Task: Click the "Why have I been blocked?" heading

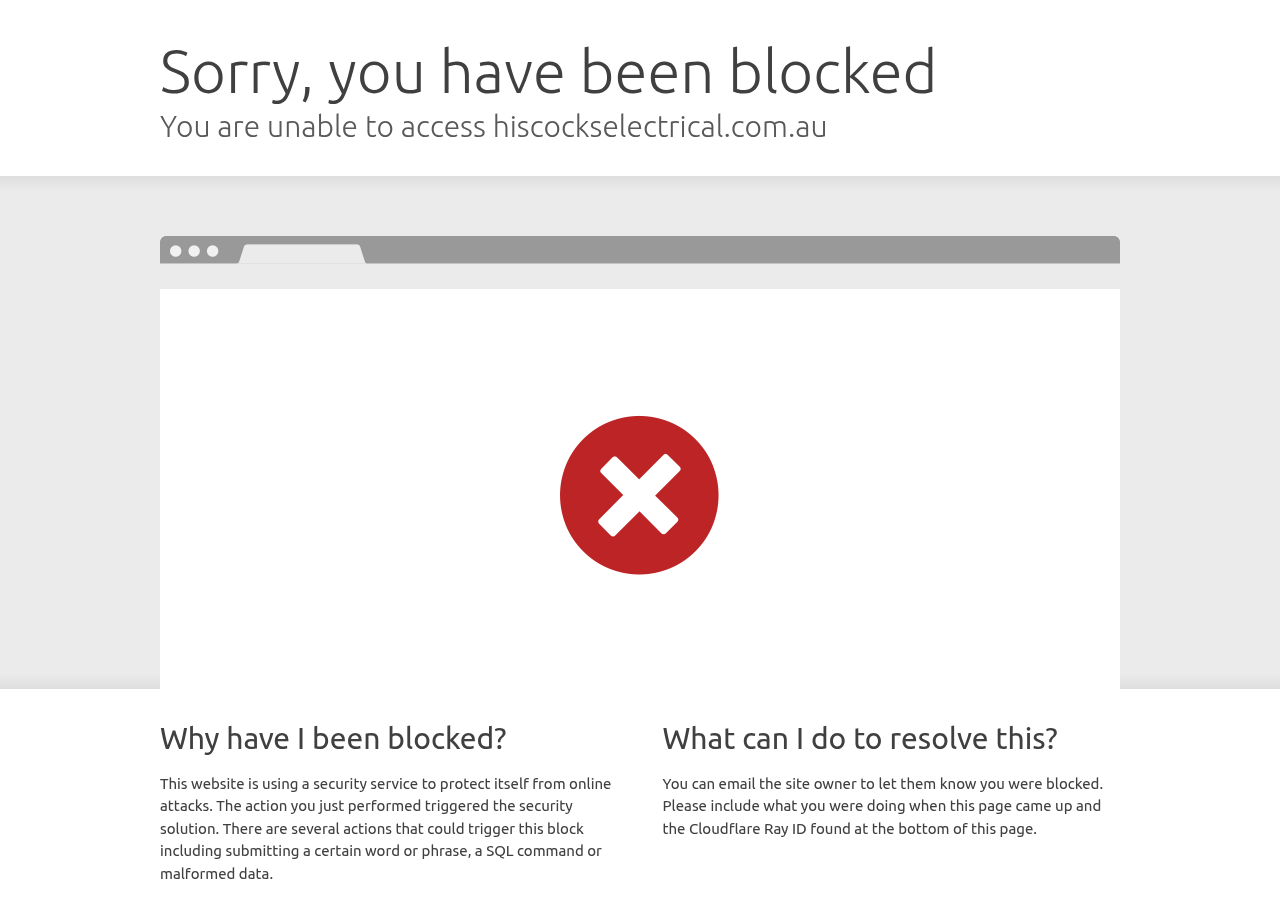Action: click(x=333, y=738)
